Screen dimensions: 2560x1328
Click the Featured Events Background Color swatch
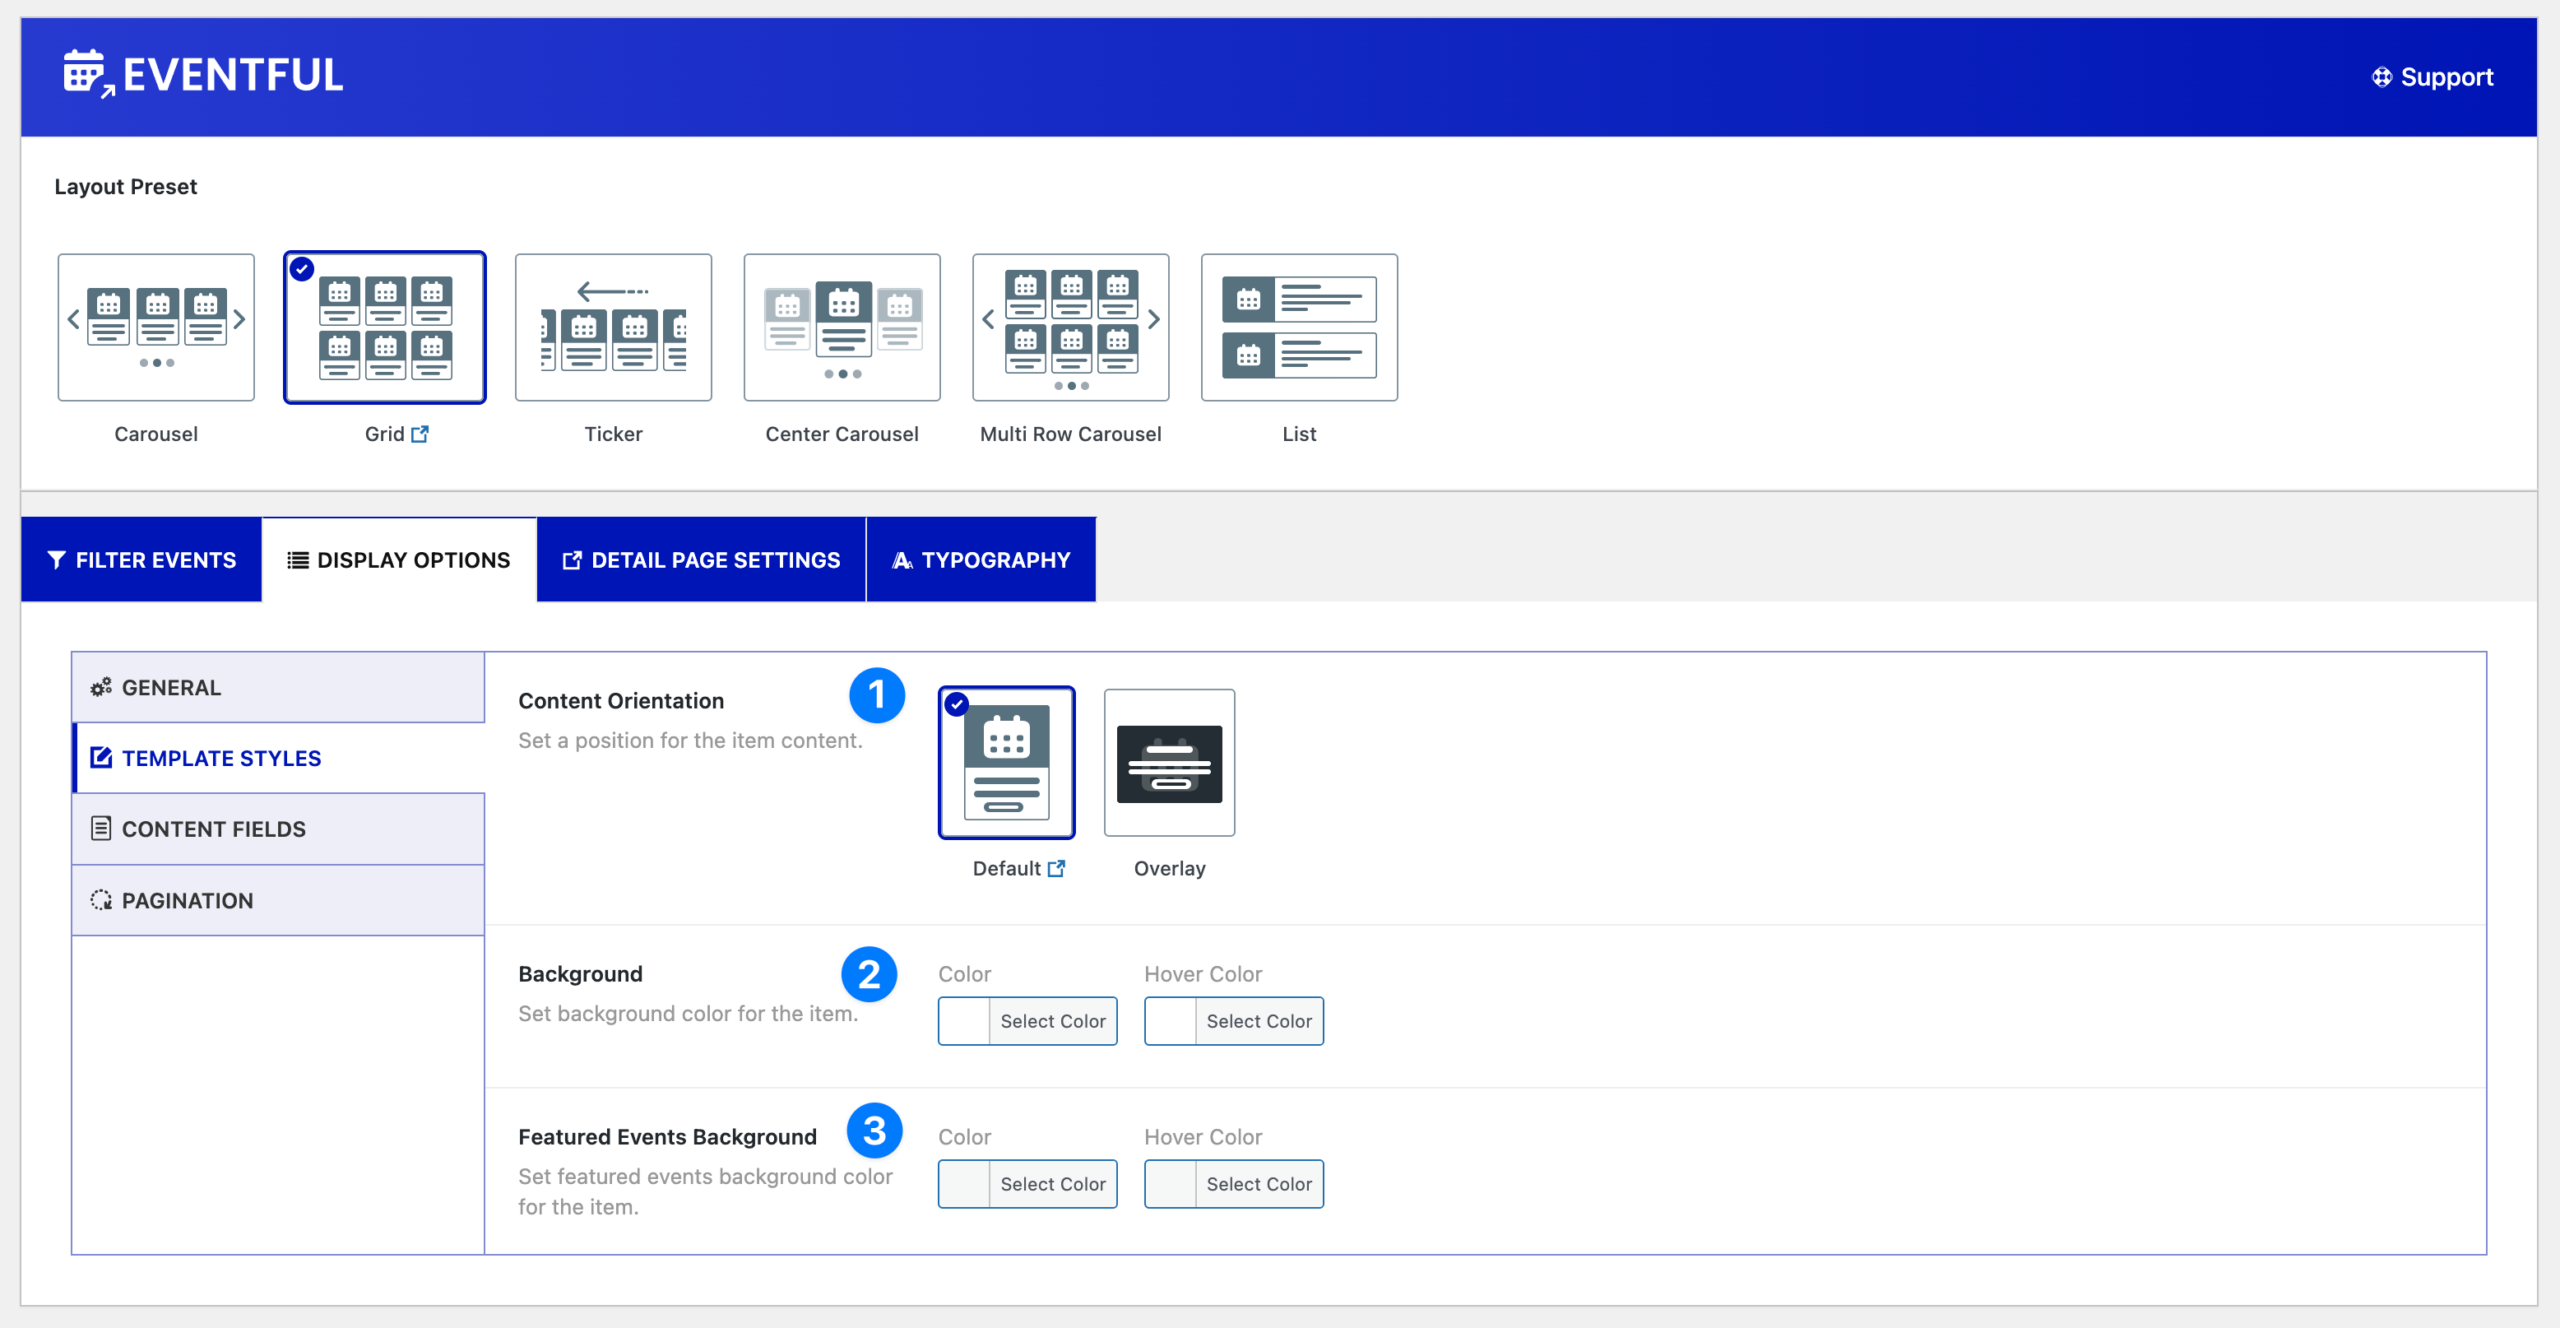coord(964,1184)
